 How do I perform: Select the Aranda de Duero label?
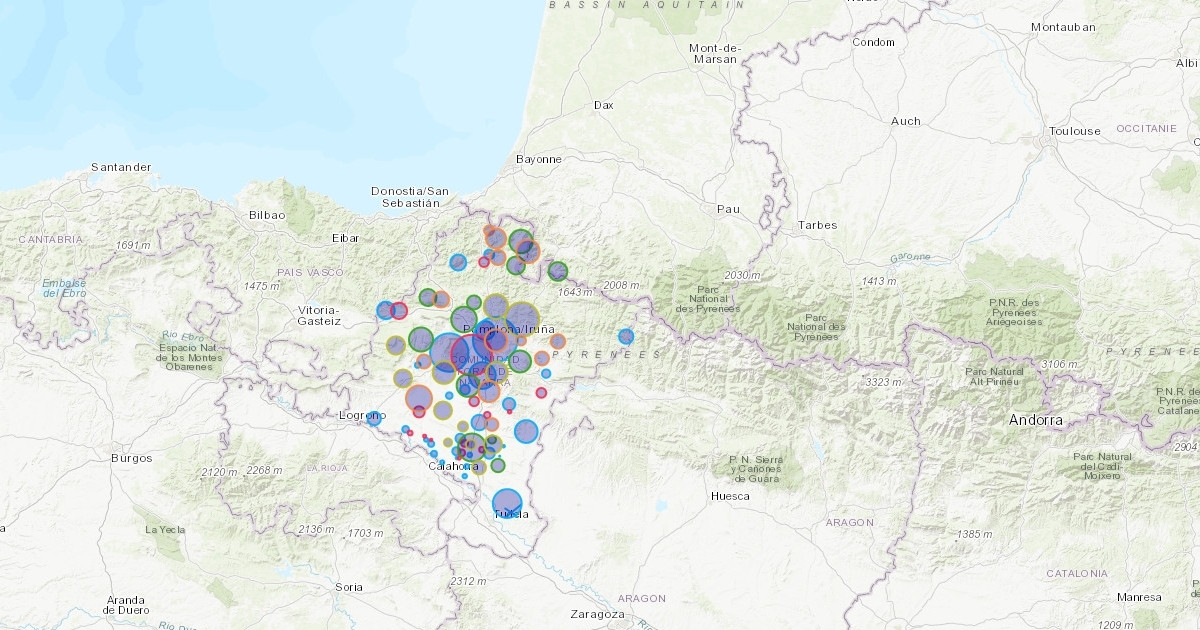tap(127, 604)
